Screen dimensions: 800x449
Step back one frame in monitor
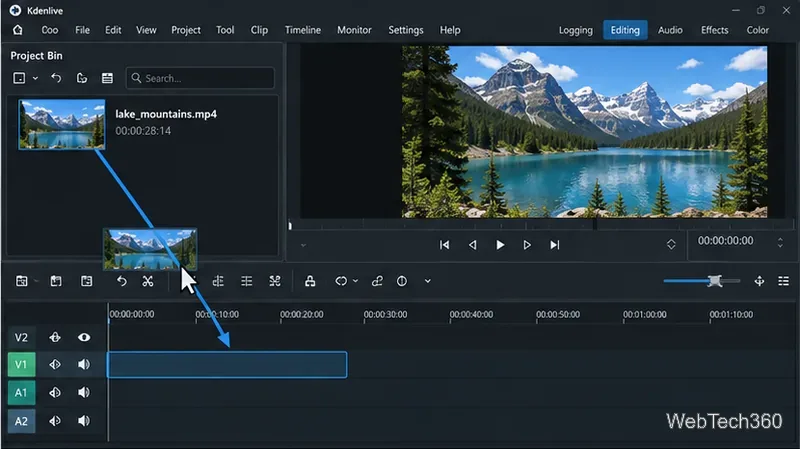click(x=472, y=245)
